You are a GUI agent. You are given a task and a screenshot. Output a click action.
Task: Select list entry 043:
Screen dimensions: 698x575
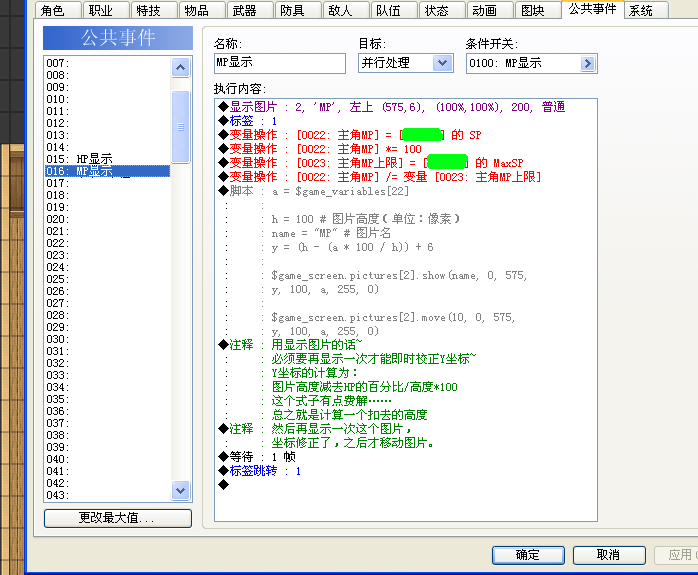(x=107, y=495)
